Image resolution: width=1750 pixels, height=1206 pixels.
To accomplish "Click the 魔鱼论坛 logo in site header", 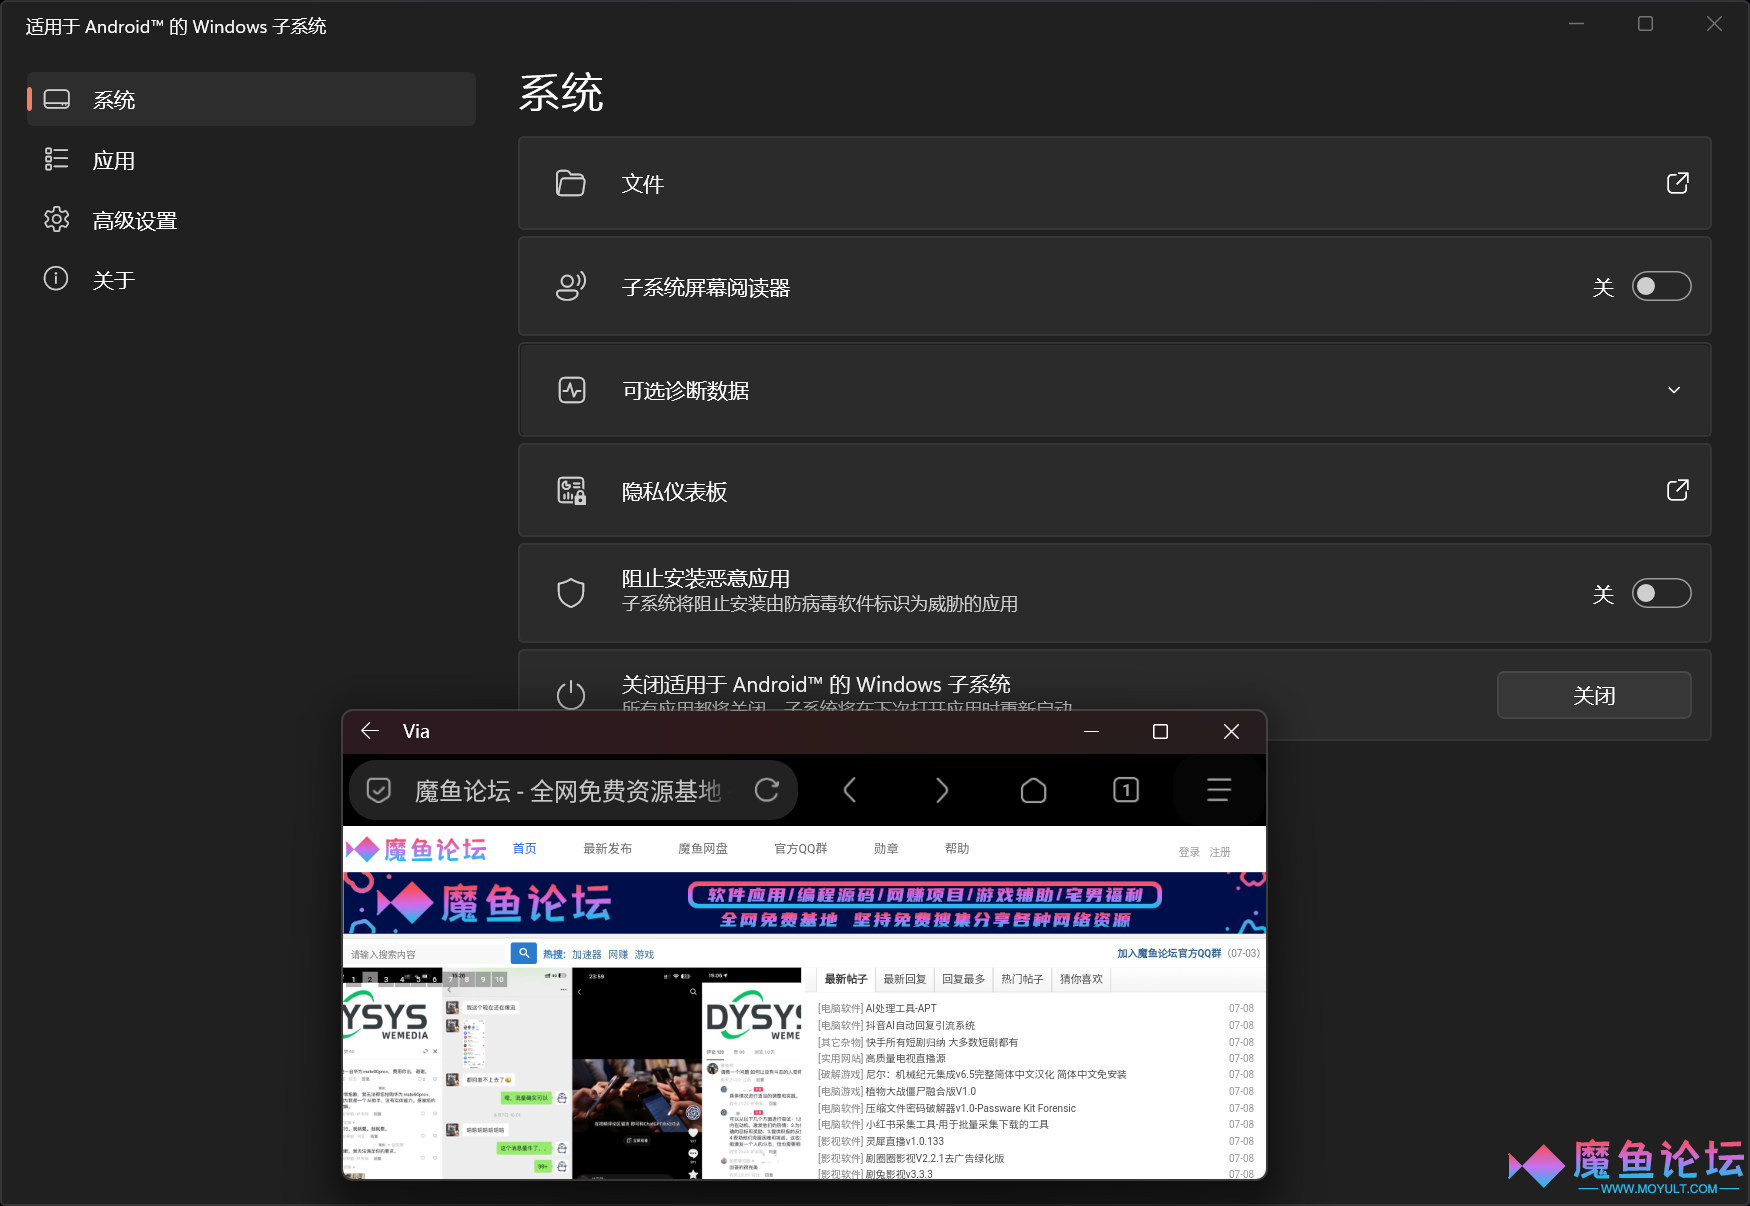I will pyautogui.click(x=416, y=849).
